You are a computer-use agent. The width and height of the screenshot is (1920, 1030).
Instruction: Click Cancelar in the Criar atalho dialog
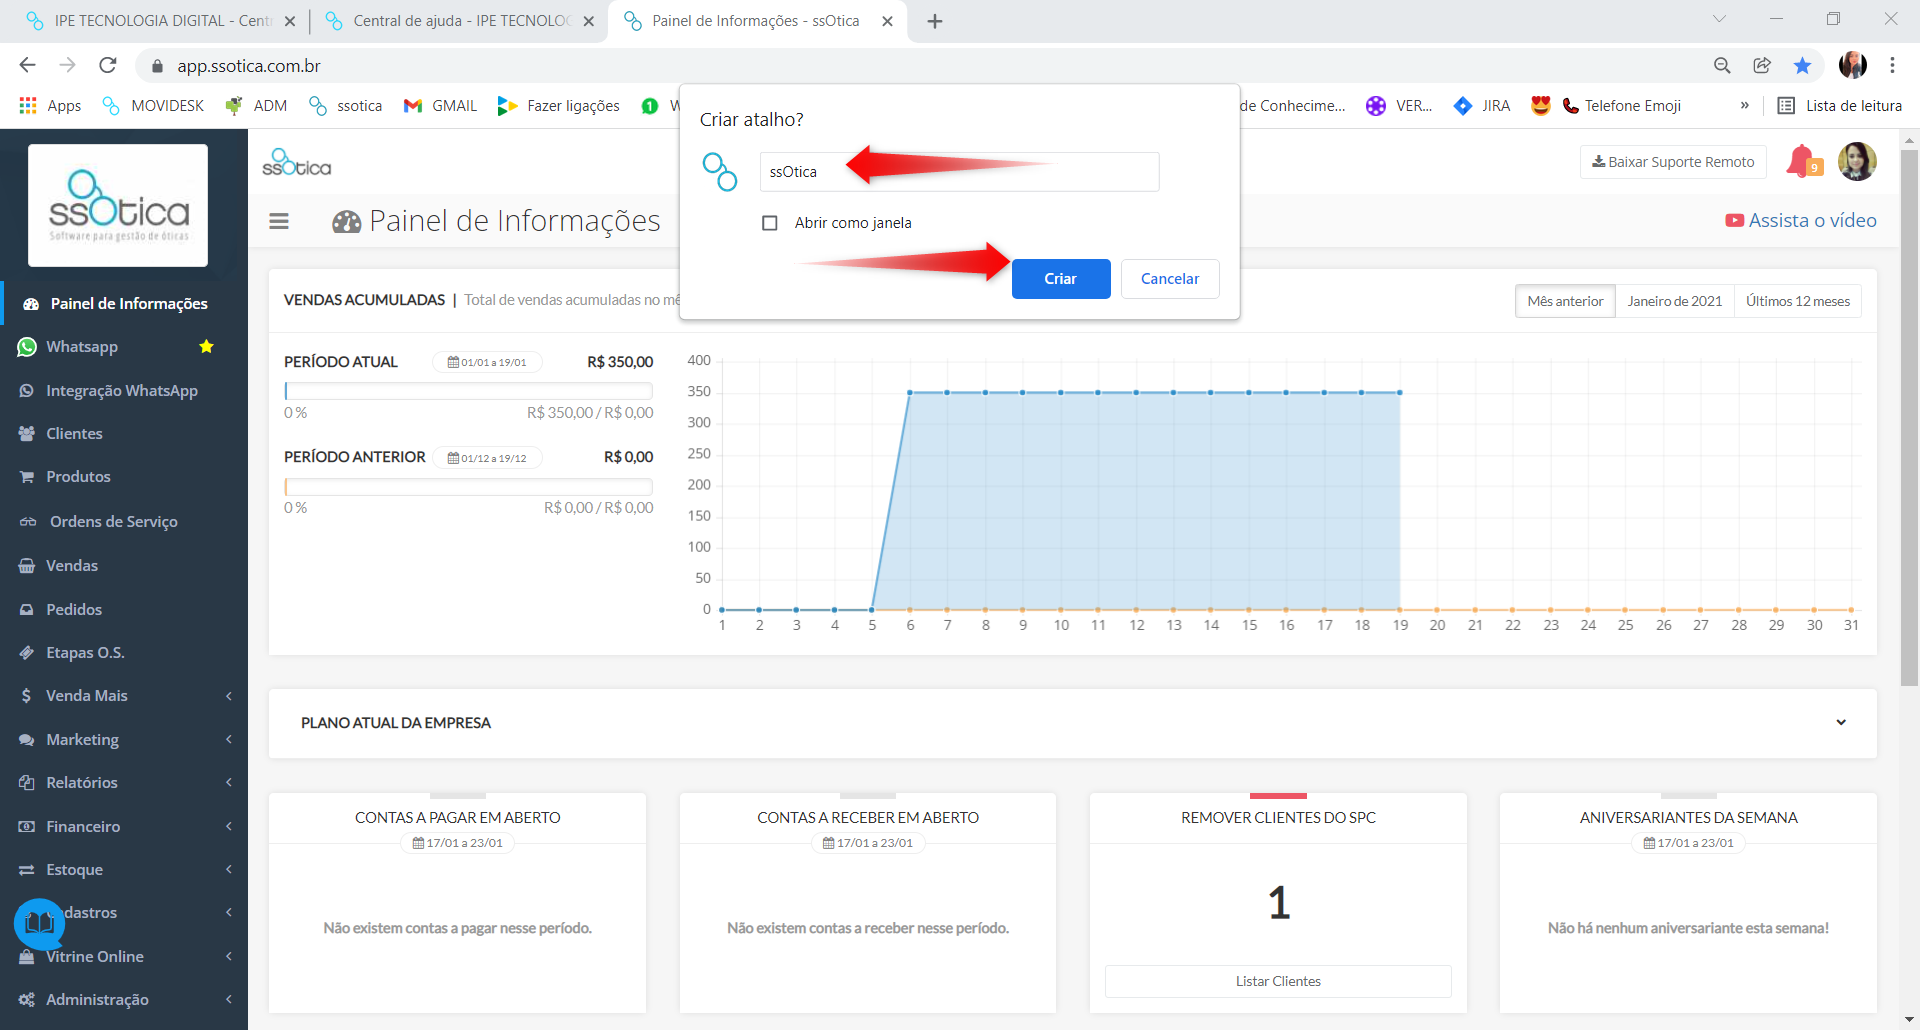click(x=1170, y=279)
